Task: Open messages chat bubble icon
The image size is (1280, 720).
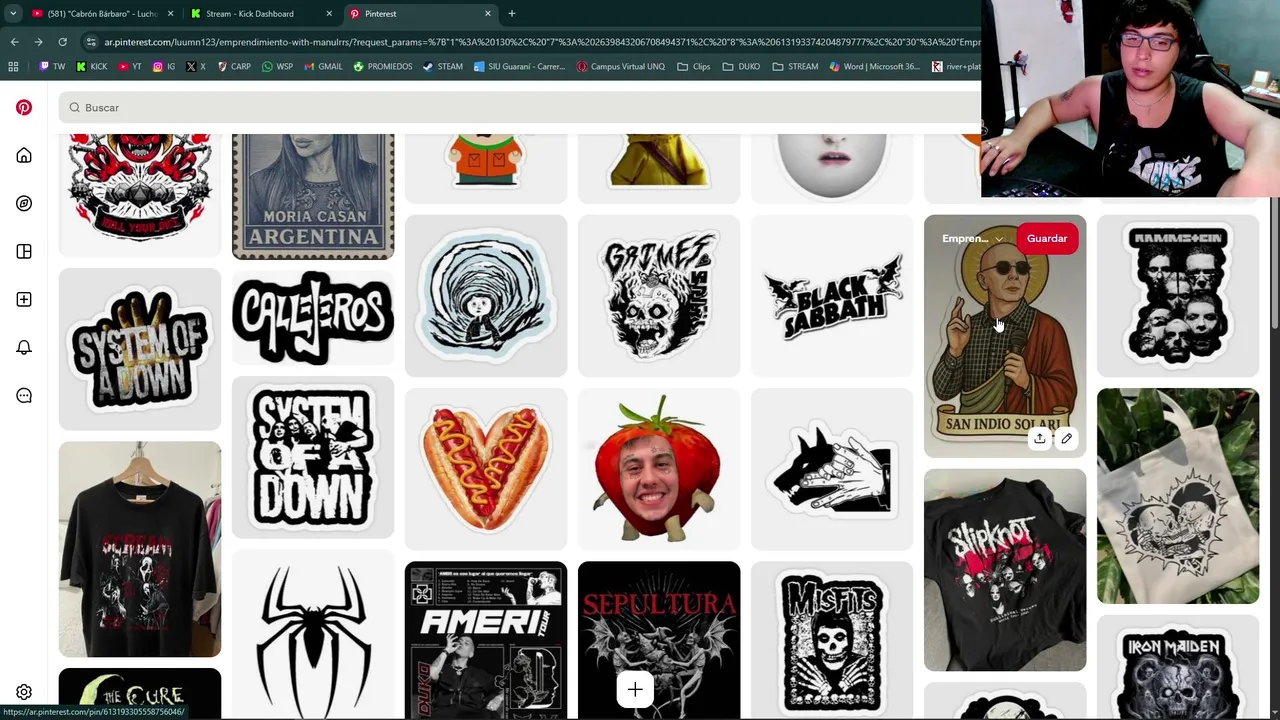Action: 24,395
